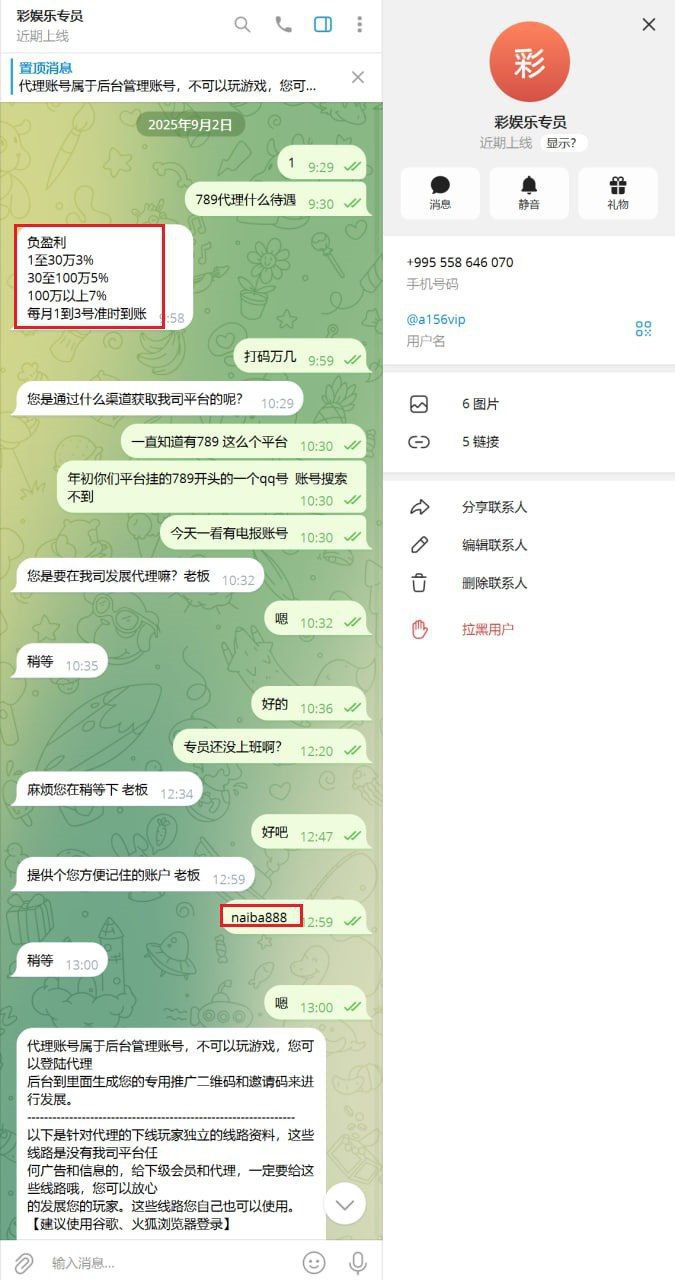Image resolution: width=675 pixels, height=1280 pixels.
Task: Open the emoji picker smiley icon
Action: coord(314,1263)
